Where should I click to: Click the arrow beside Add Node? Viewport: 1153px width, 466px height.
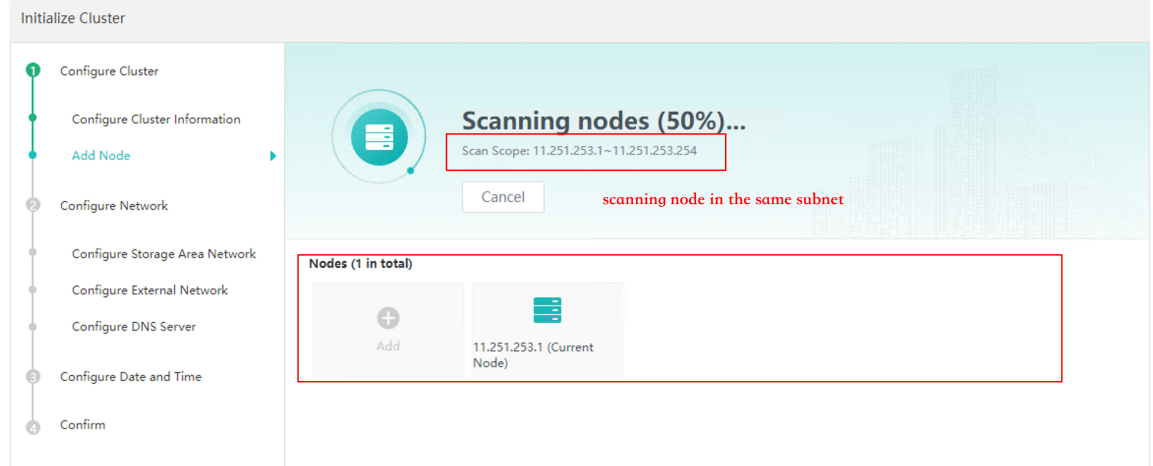click(x=273, y=156)
